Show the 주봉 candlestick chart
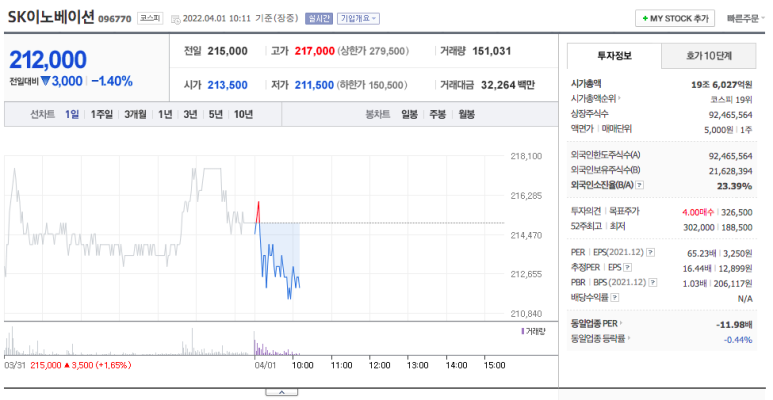The image size is (773, 400). click(438, 114)
